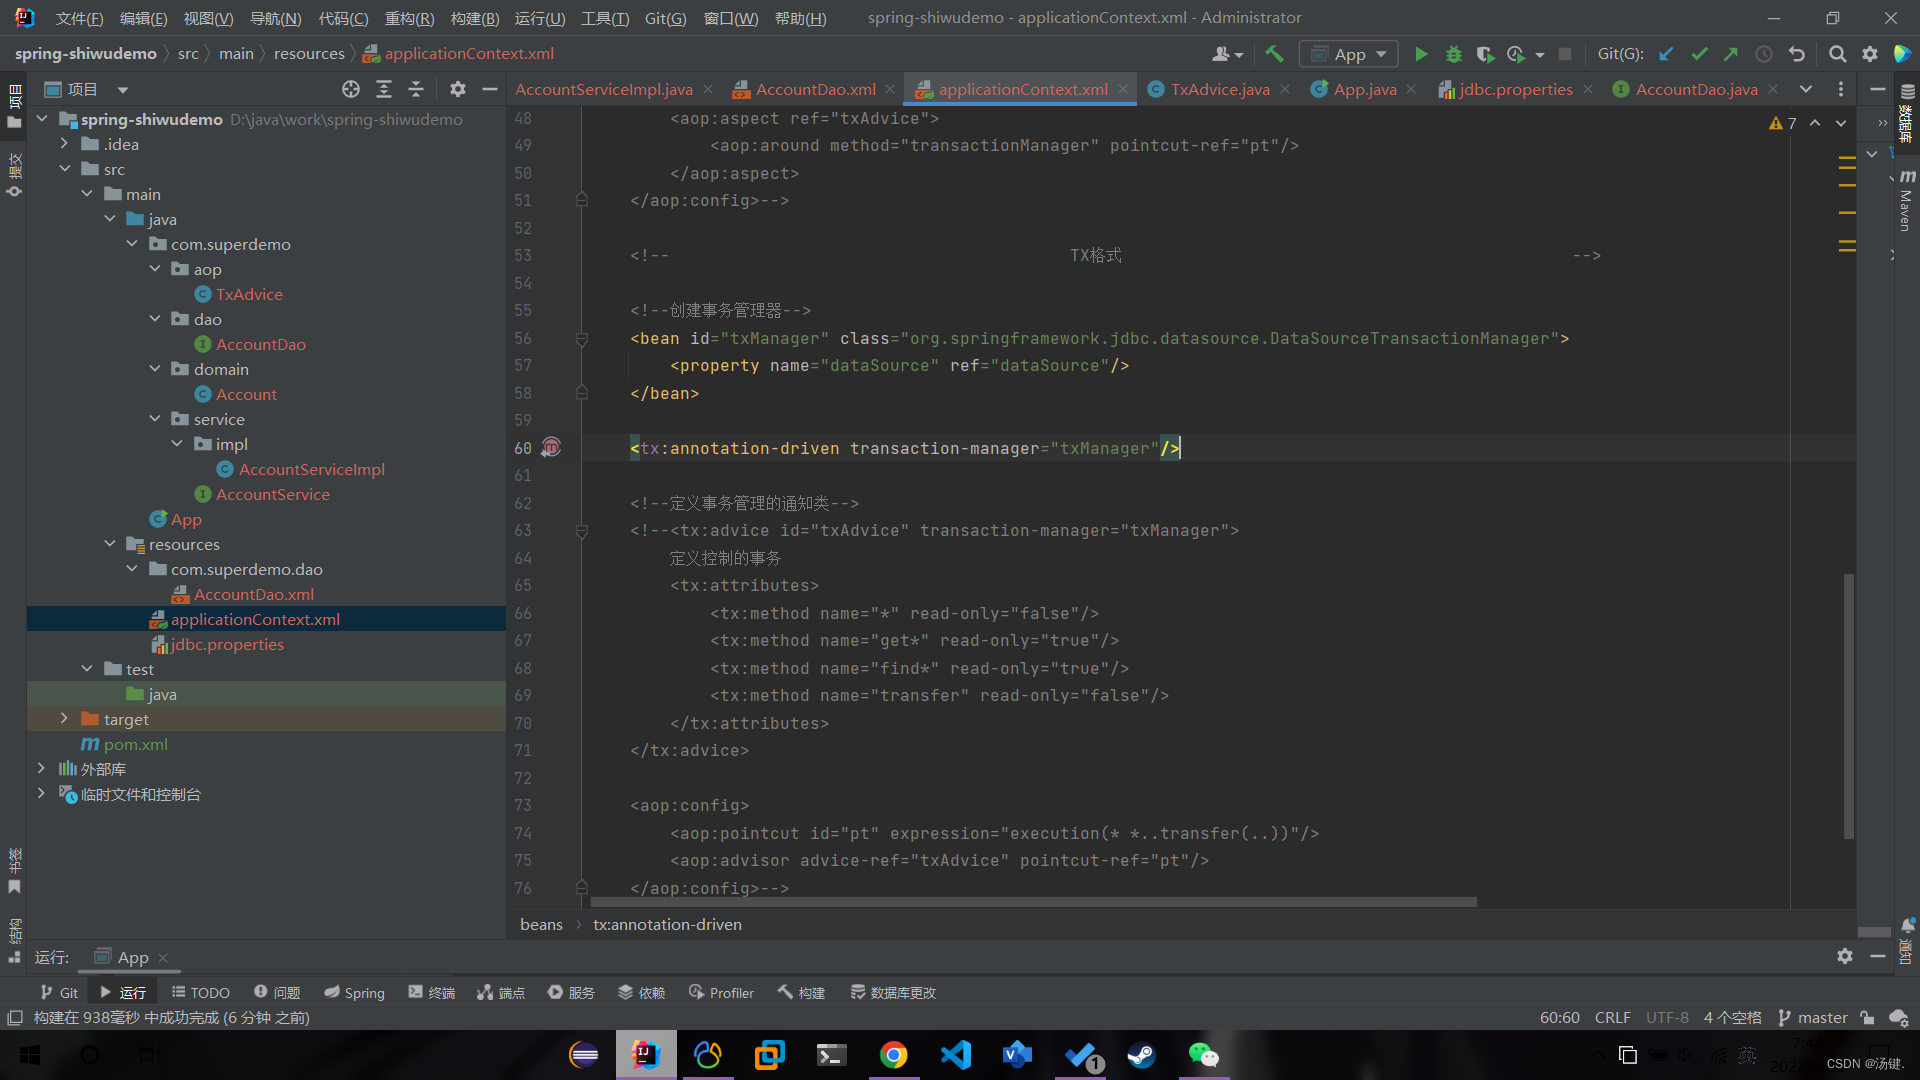This screenshot has width=1920, height=1080.
Task: Click the Debug bug icon
Action: coord(1454,54)
